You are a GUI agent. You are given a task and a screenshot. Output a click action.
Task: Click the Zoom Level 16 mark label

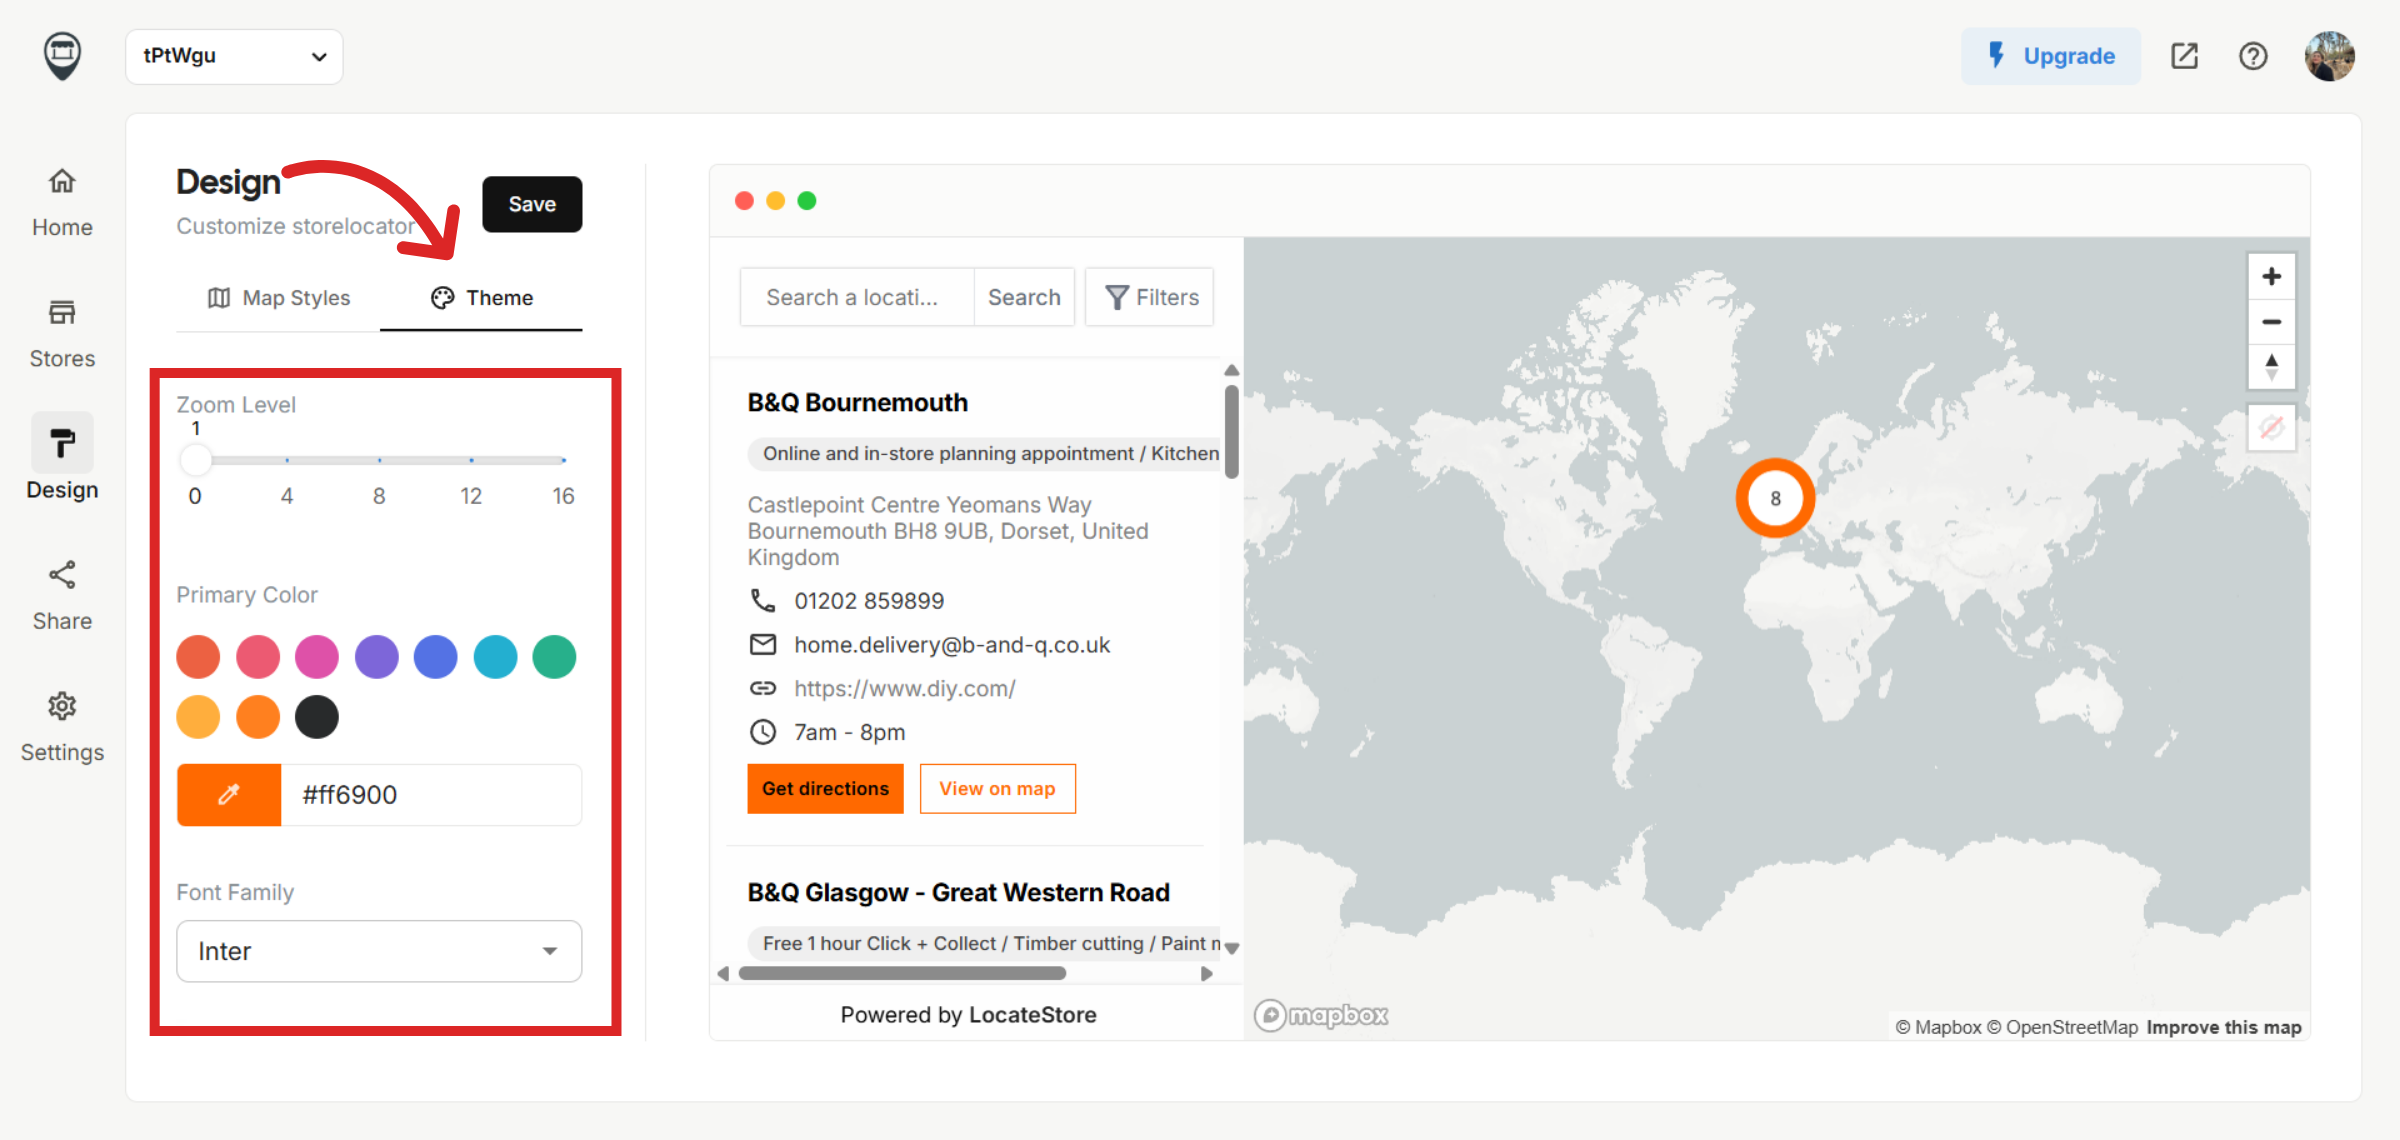tap(563, 496)
